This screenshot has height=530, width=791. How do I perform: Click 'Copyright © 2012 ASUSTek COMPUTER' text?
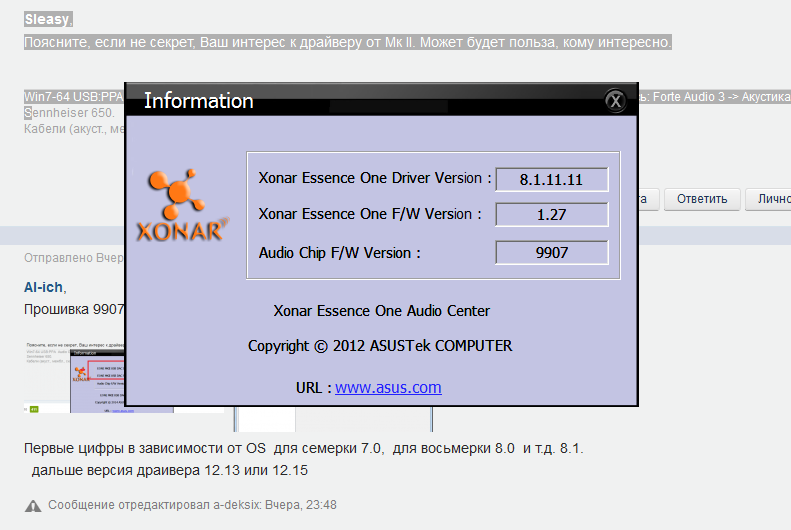pyautogui.click(x=380, y=345)
